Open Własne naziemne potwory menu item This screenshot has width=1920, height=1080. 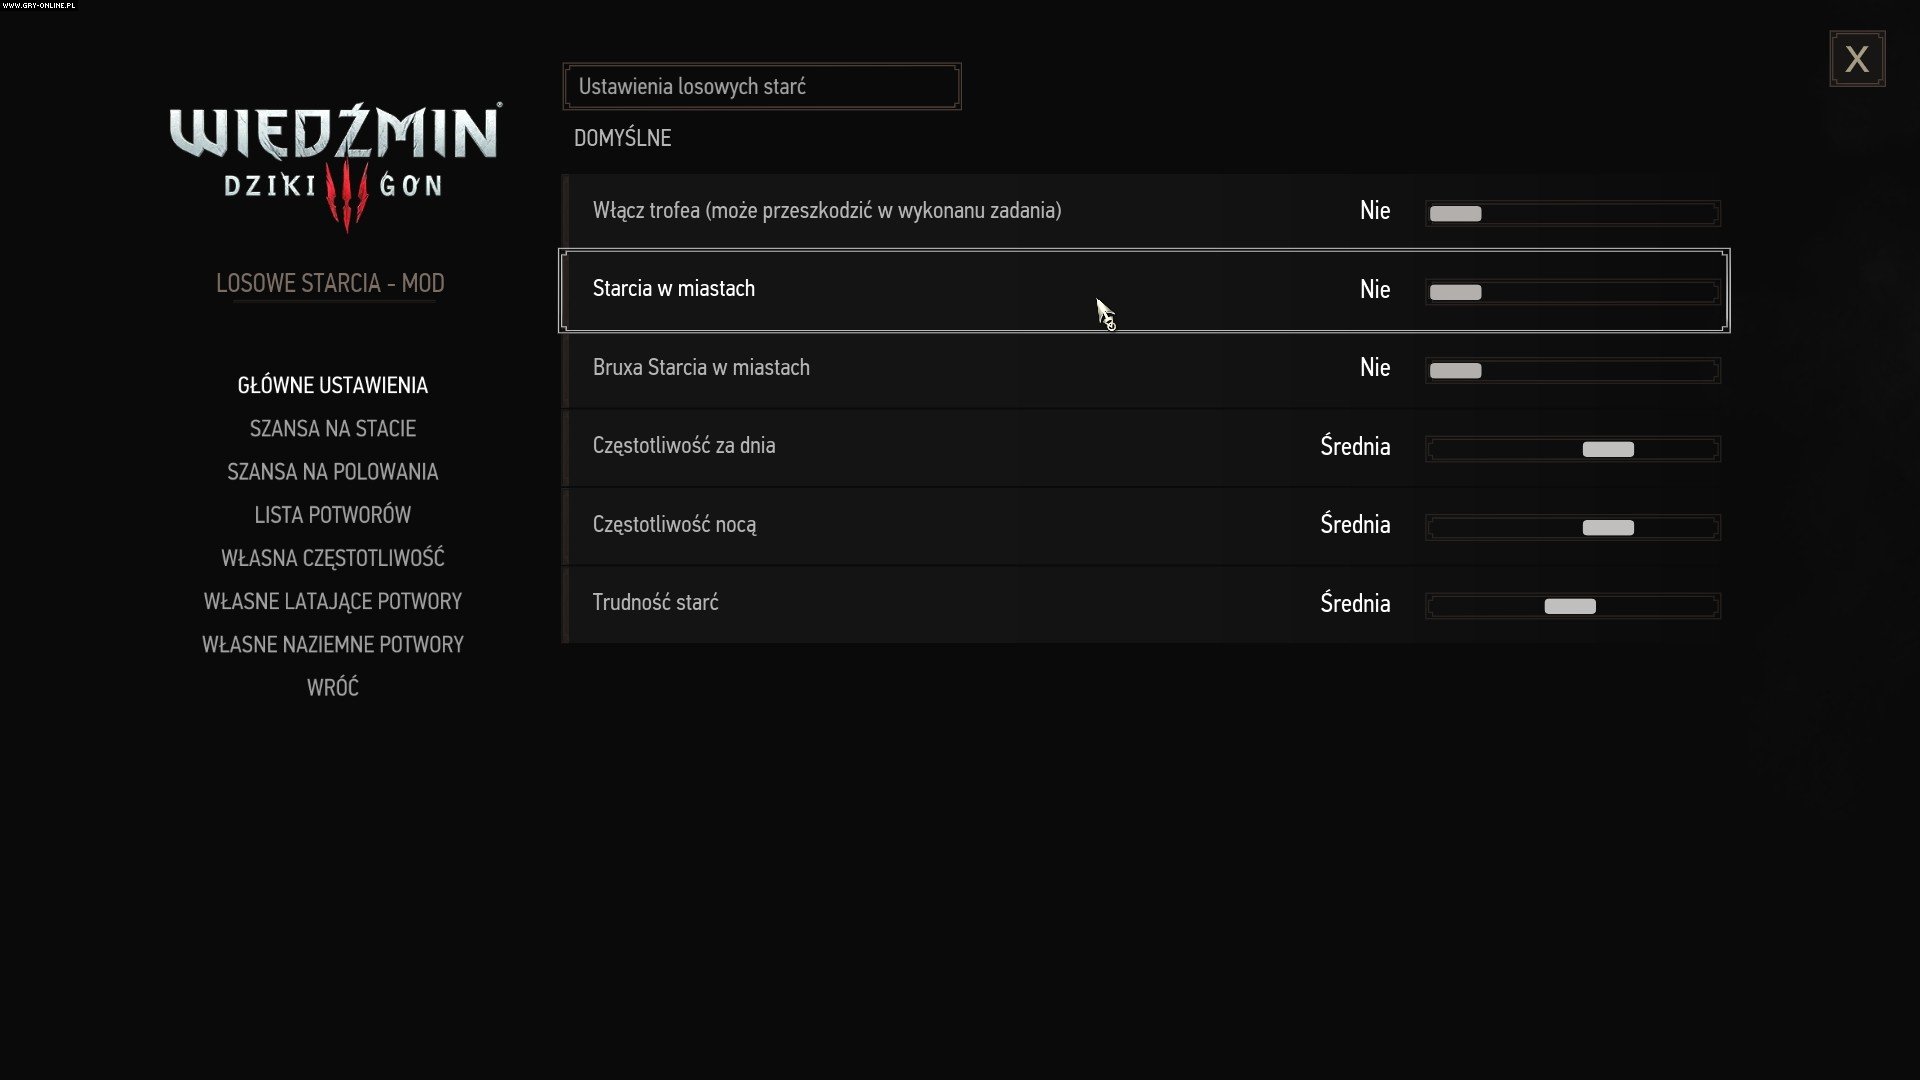pyautogui.click(x=332, y=644)
